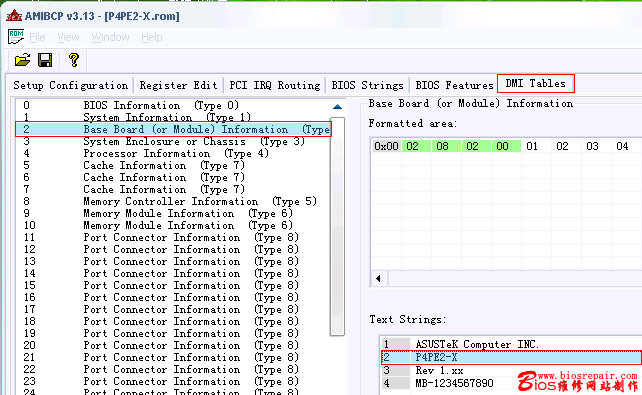
Task: Select row 12 Port Connector Information
Action: click(173, 249)
